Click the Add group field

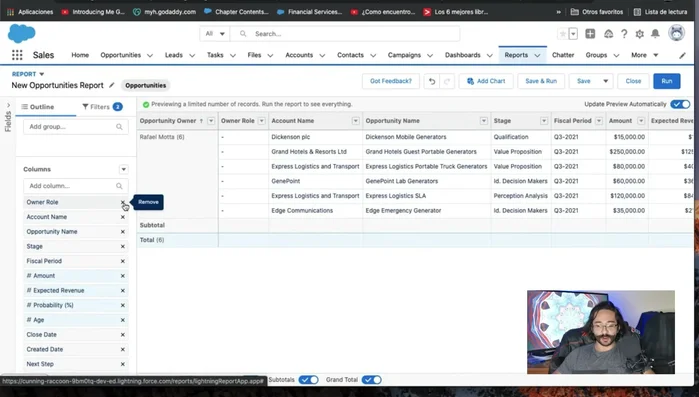click(x=76, y=127)
